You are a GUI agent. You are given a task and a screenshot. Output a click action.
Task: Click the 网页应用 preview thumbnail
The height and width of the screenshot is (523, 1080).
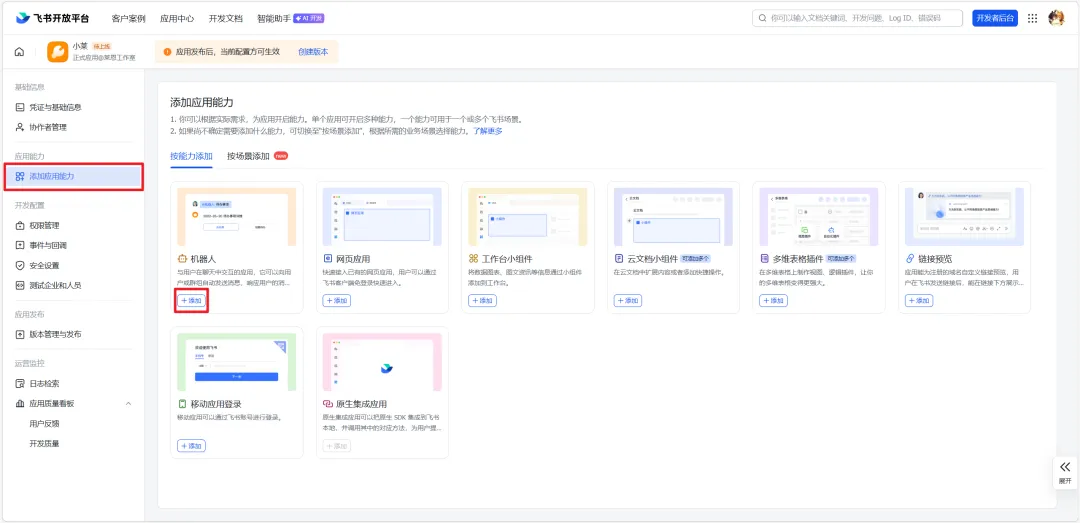pos(382,217)
